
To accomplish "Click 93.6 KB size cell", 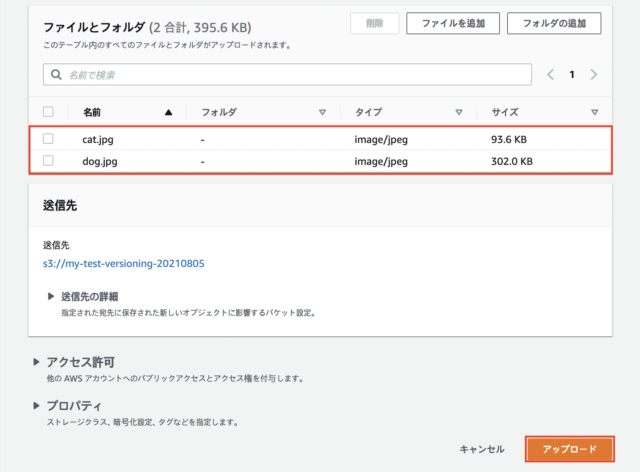I will (509, 139).
